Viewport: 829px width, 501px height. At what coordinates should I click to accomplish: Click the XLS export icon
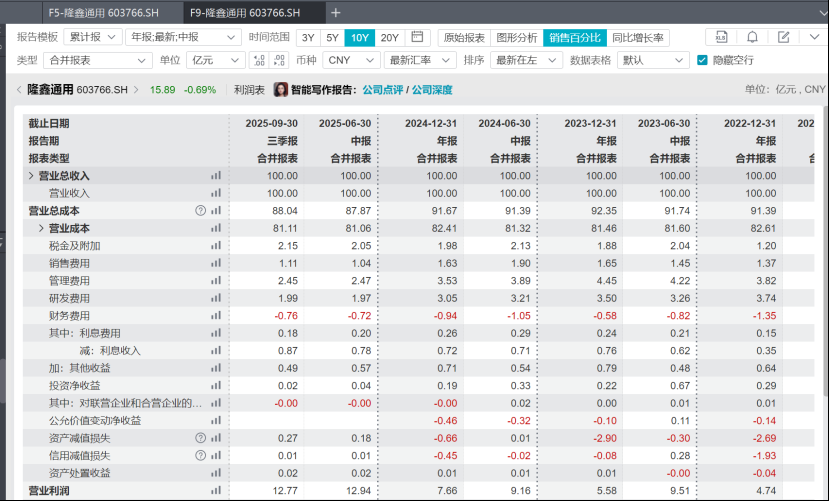721,38
